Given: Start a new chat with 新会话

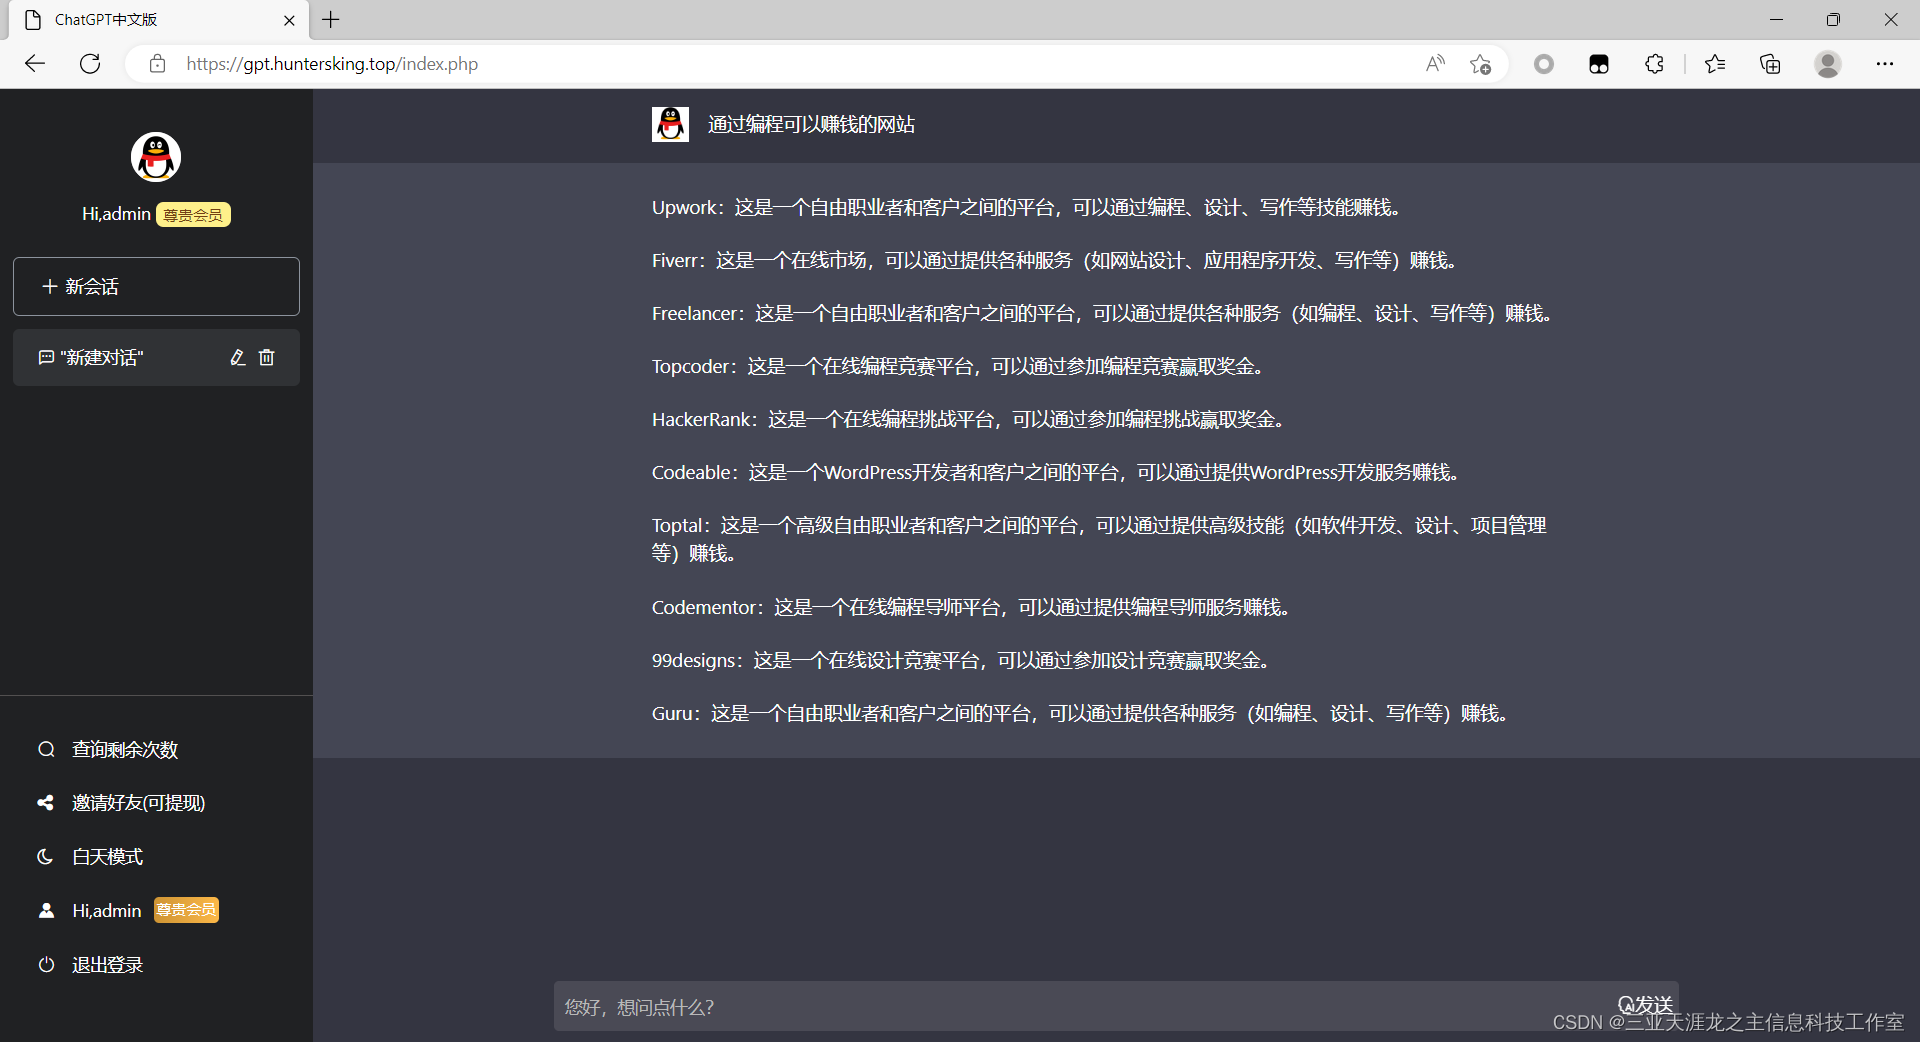Looking at the screenshot, I should point(156,287).
